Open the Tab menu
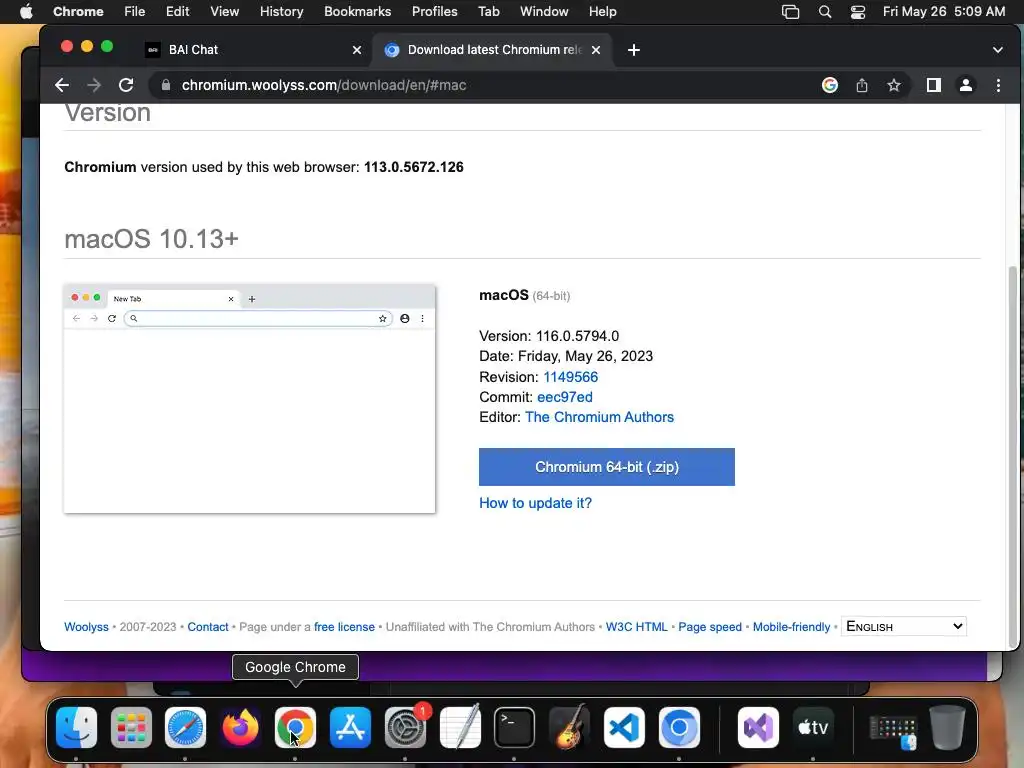 click(488, 12)
